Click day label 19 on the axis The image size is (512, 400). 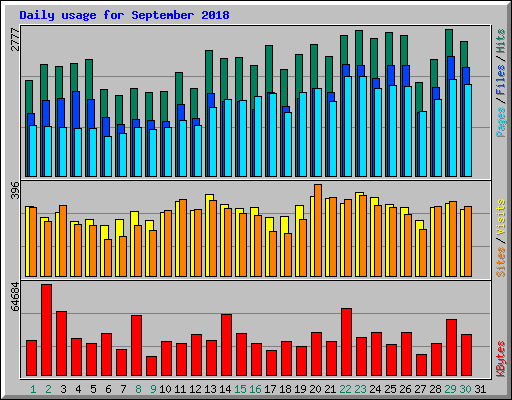click(x=300, y=389)
